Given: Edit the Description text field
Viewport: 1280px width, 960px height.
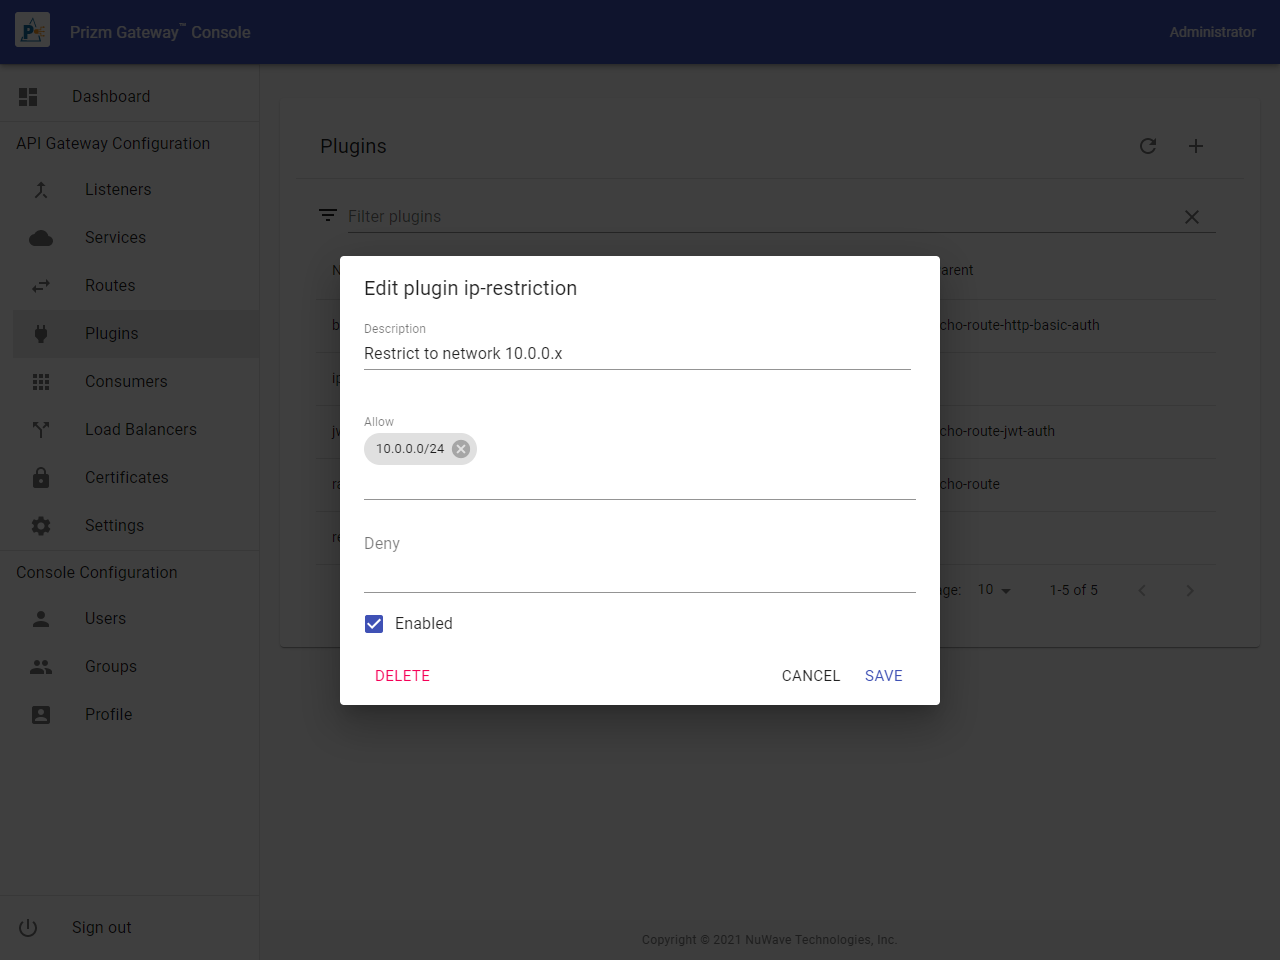Looking at the screenshot, I should pos(636,354).
